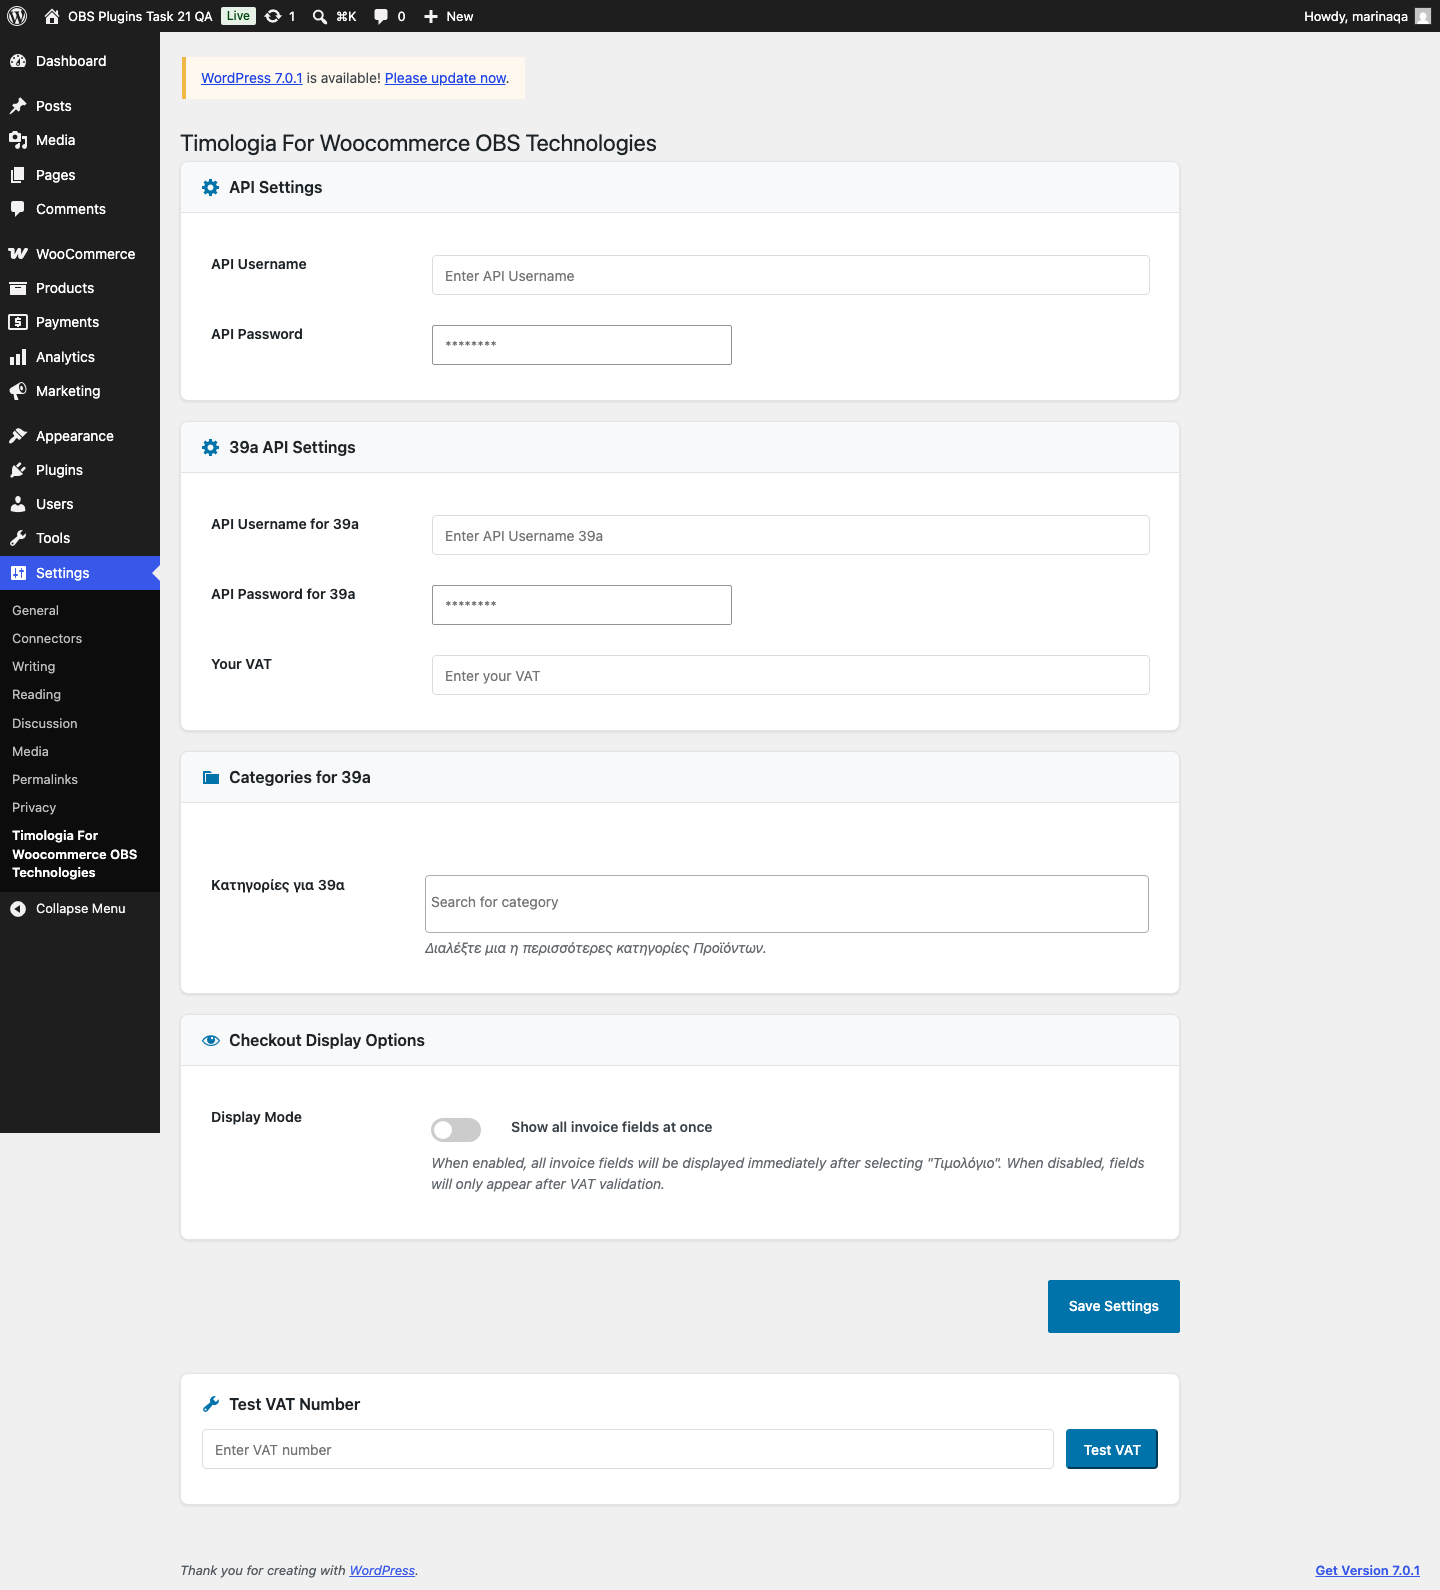Open Reading settings submenu
The image size is (1440, 1590).
36,694
